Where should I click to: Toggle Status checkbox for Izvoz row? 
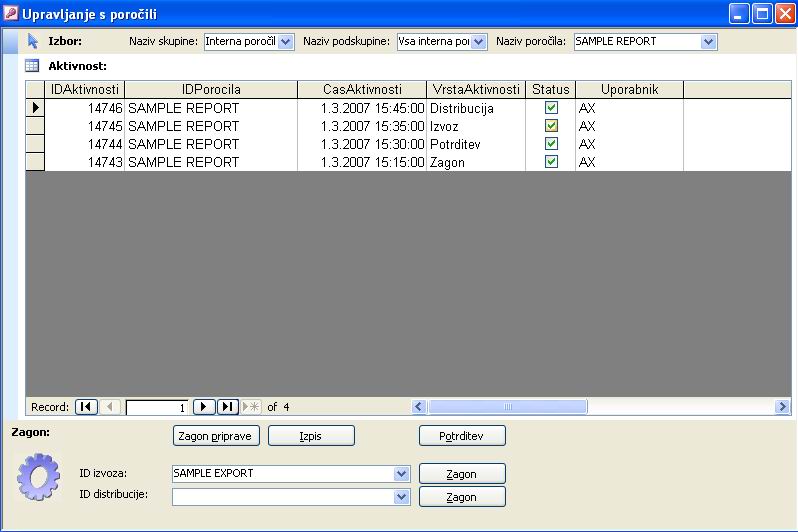coord(551,126)
